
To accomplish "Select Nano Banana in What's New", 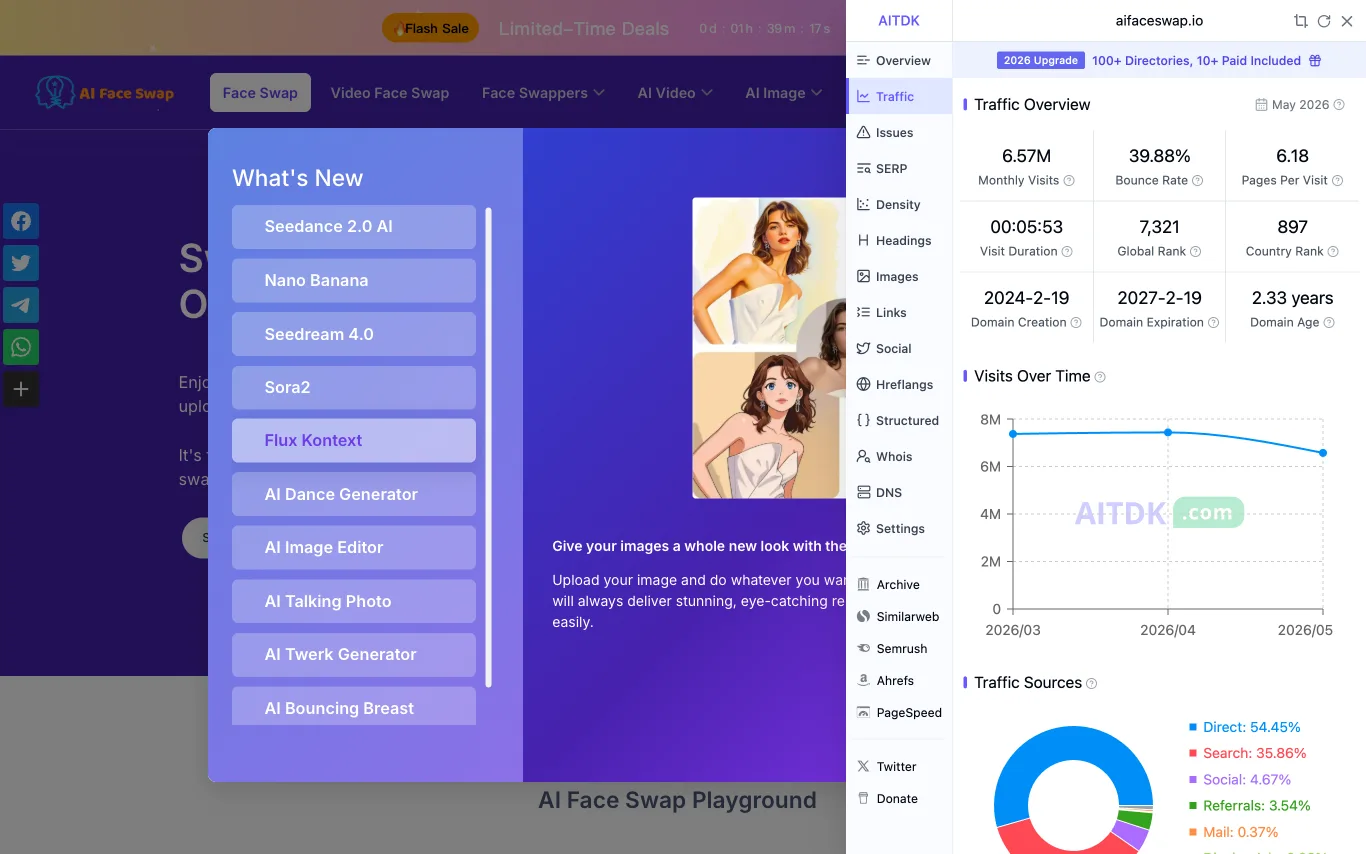I will (354, 280).
